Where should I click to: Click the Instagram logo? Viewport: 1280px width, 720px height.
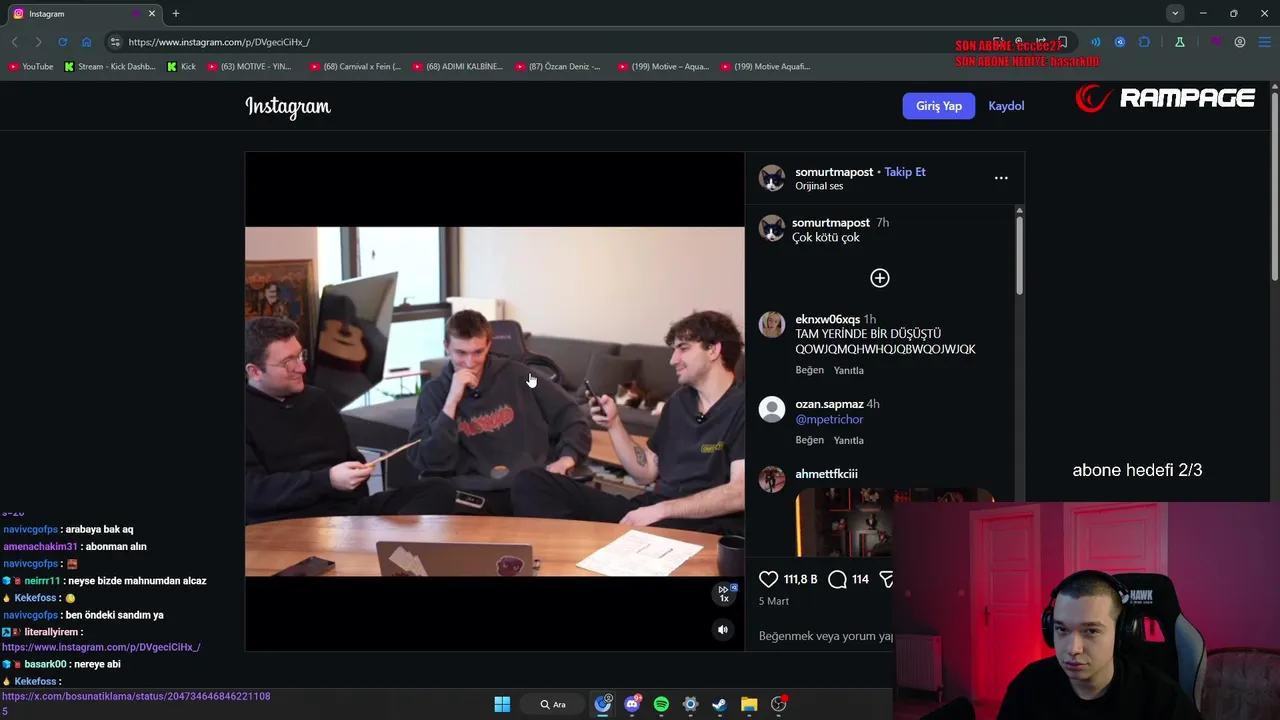click(x=288, y=106)
